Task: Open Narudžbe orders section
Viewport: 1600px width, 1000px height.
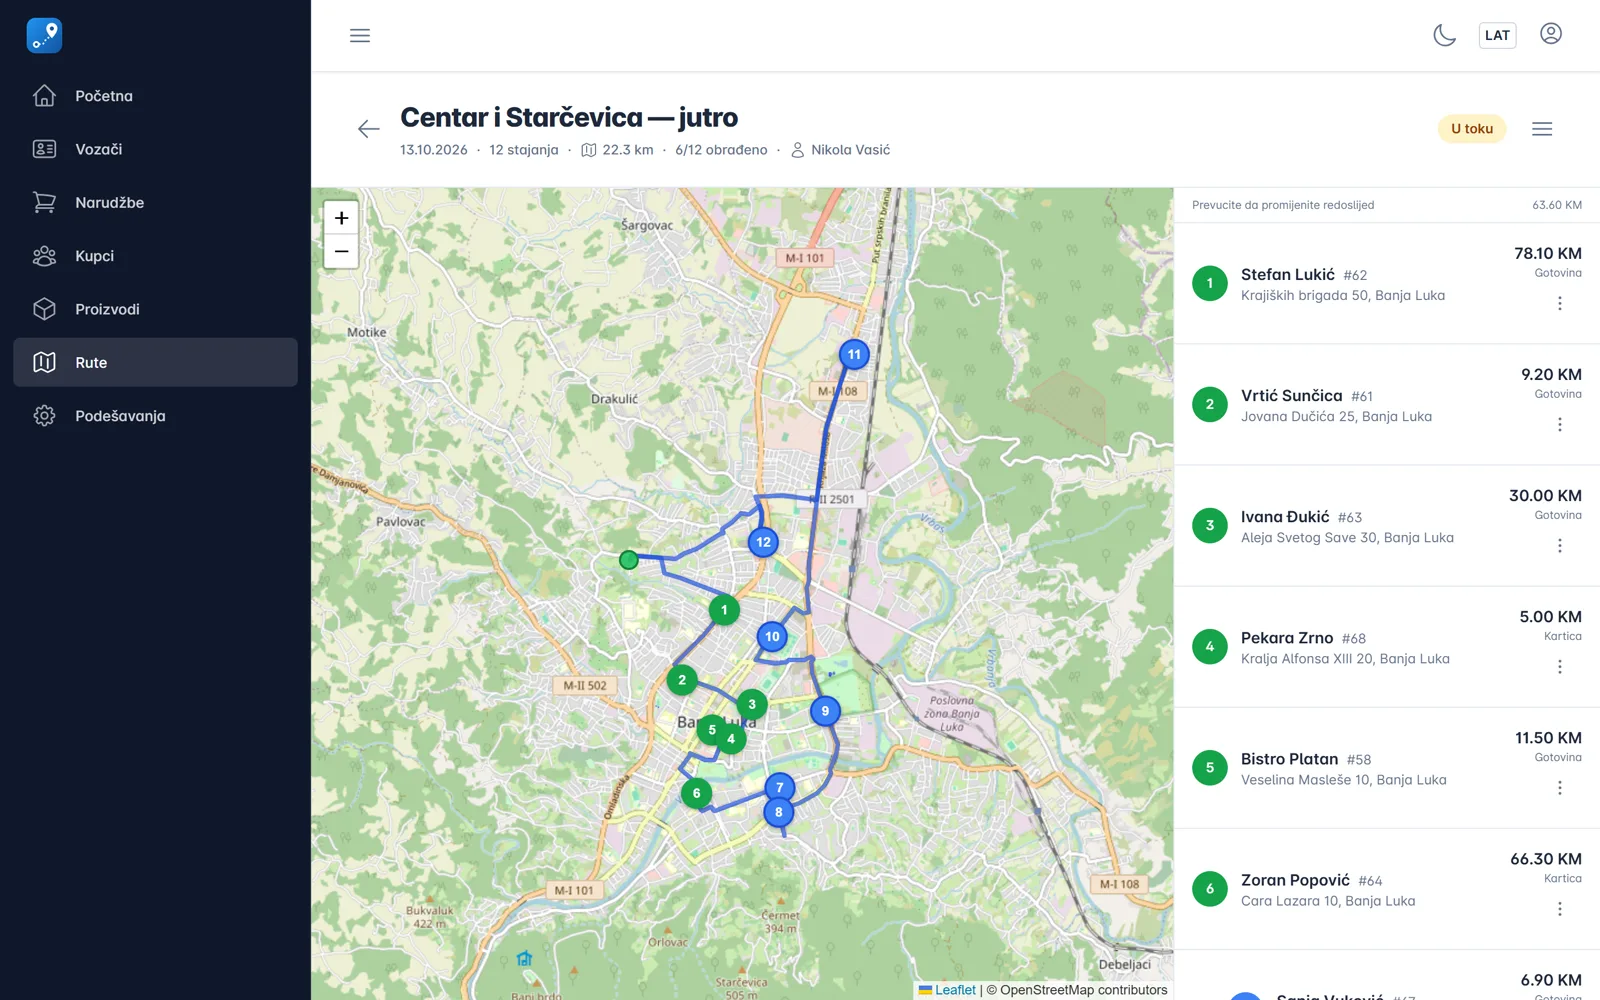Action: [x=155, y=202]
